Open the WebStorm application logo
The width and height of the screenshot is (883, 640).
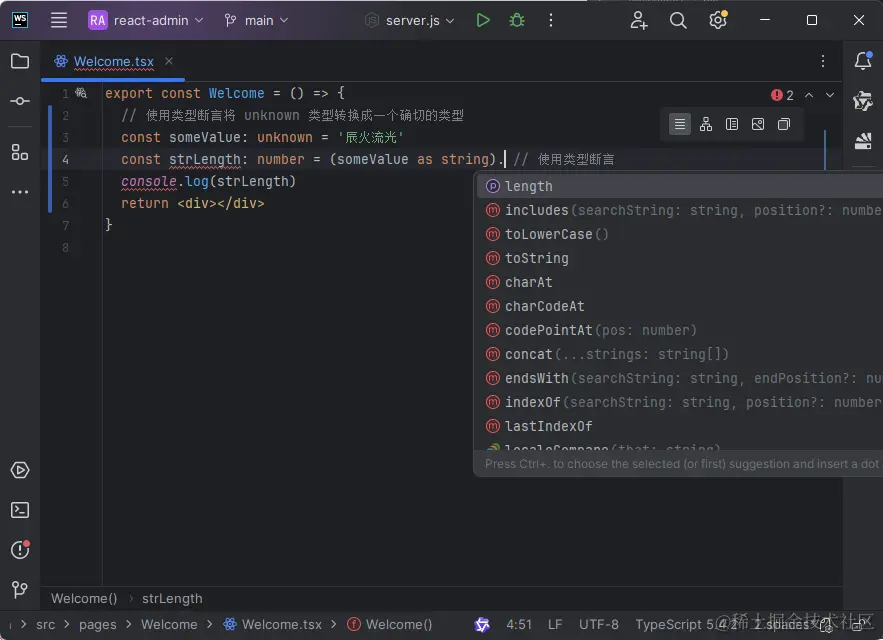coord(20,20)
